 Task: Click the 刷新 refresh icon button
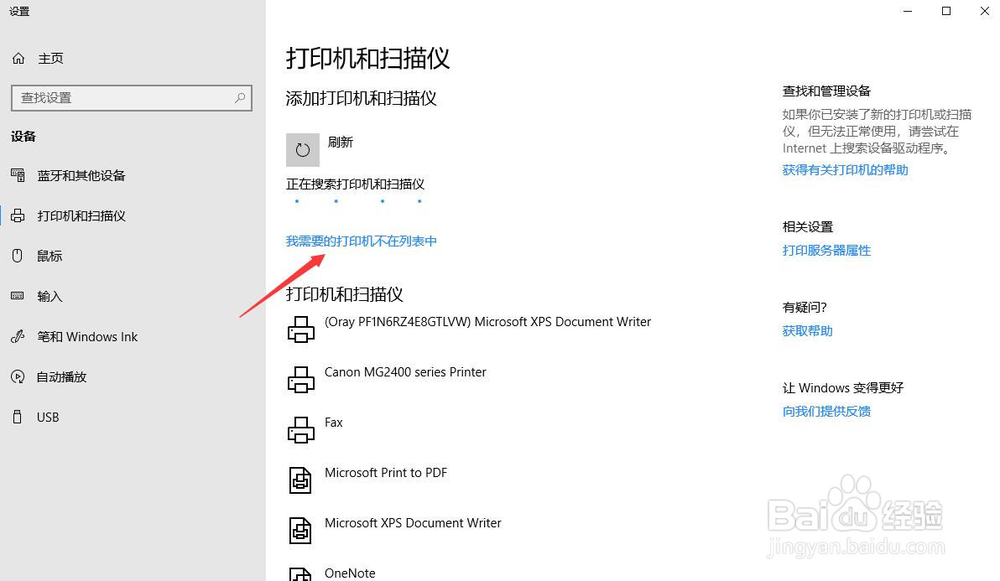[302, 150]
